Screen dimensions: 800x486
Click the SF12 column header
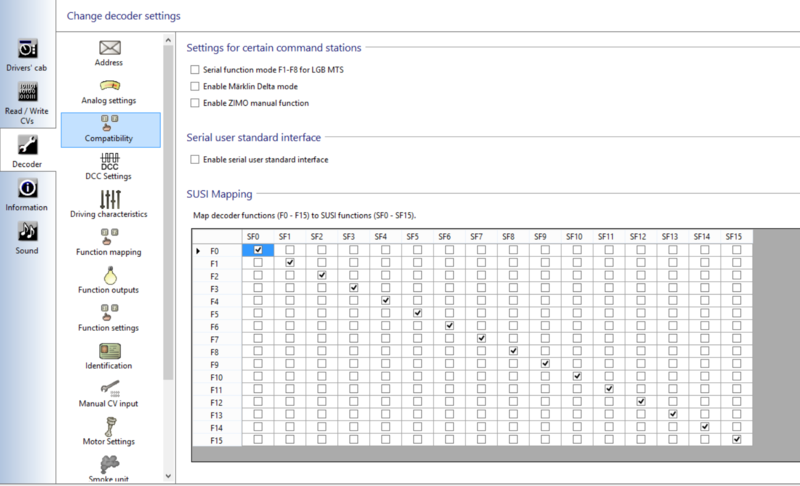641,237
